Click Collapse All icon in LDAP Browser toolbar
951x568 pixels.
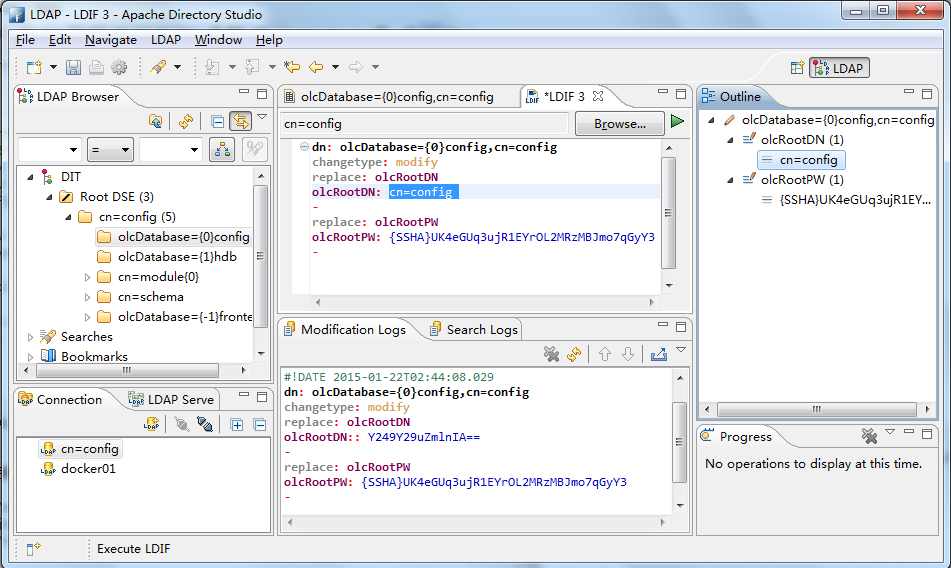217,121
